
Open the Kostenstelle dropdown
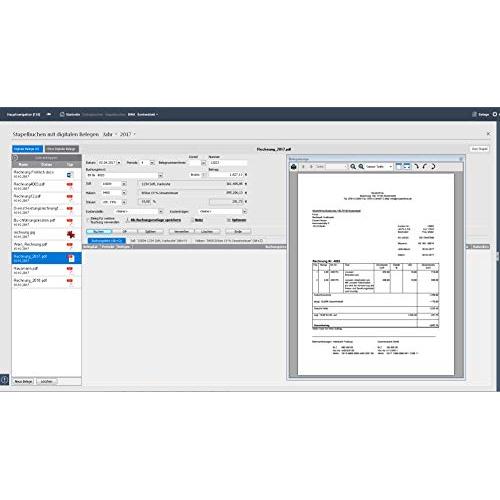(x=161, y=211)
